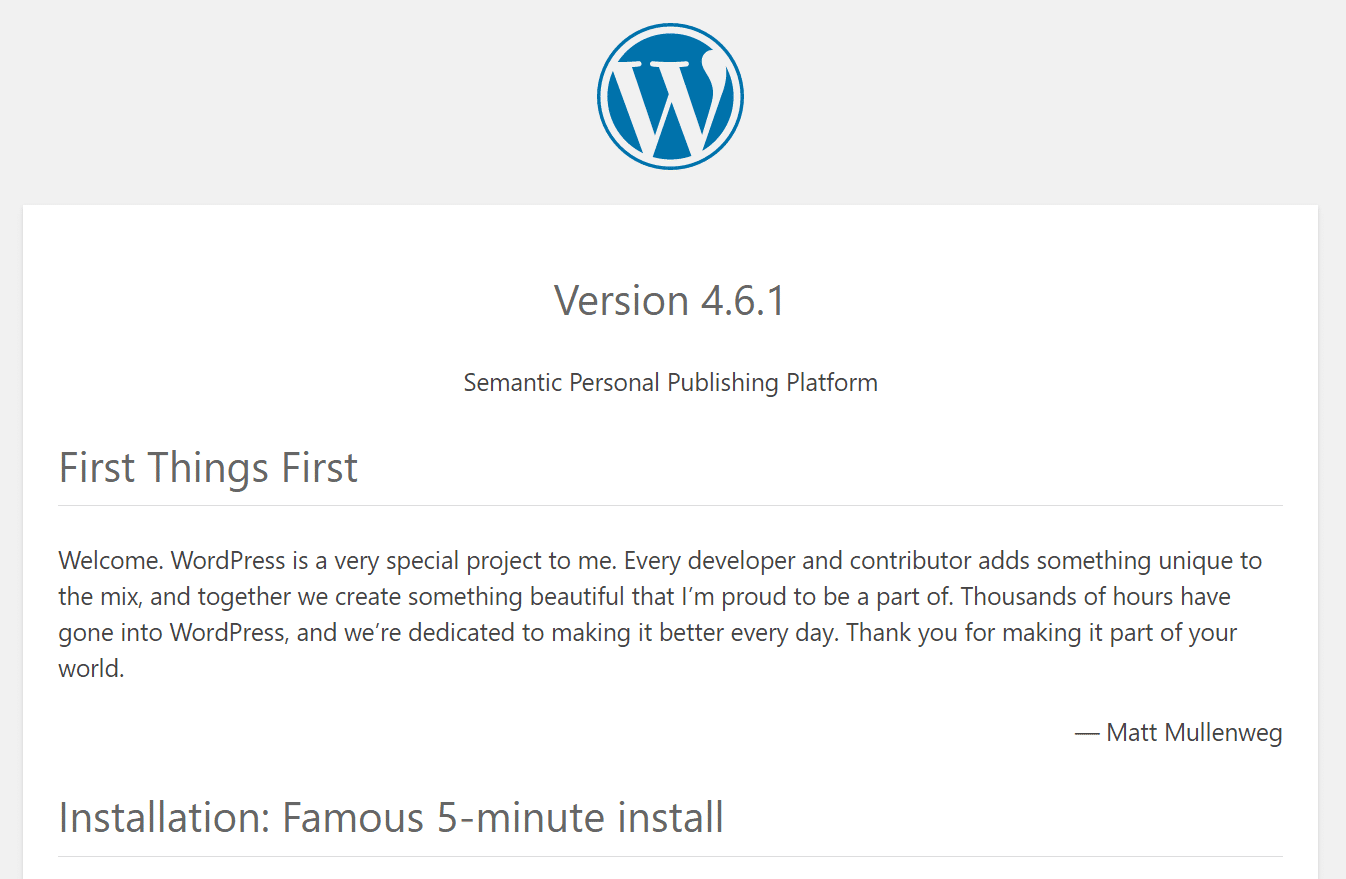Click the divider line under the Installation heading
The height and width of the screenshot is (879, 1346).
670,857
